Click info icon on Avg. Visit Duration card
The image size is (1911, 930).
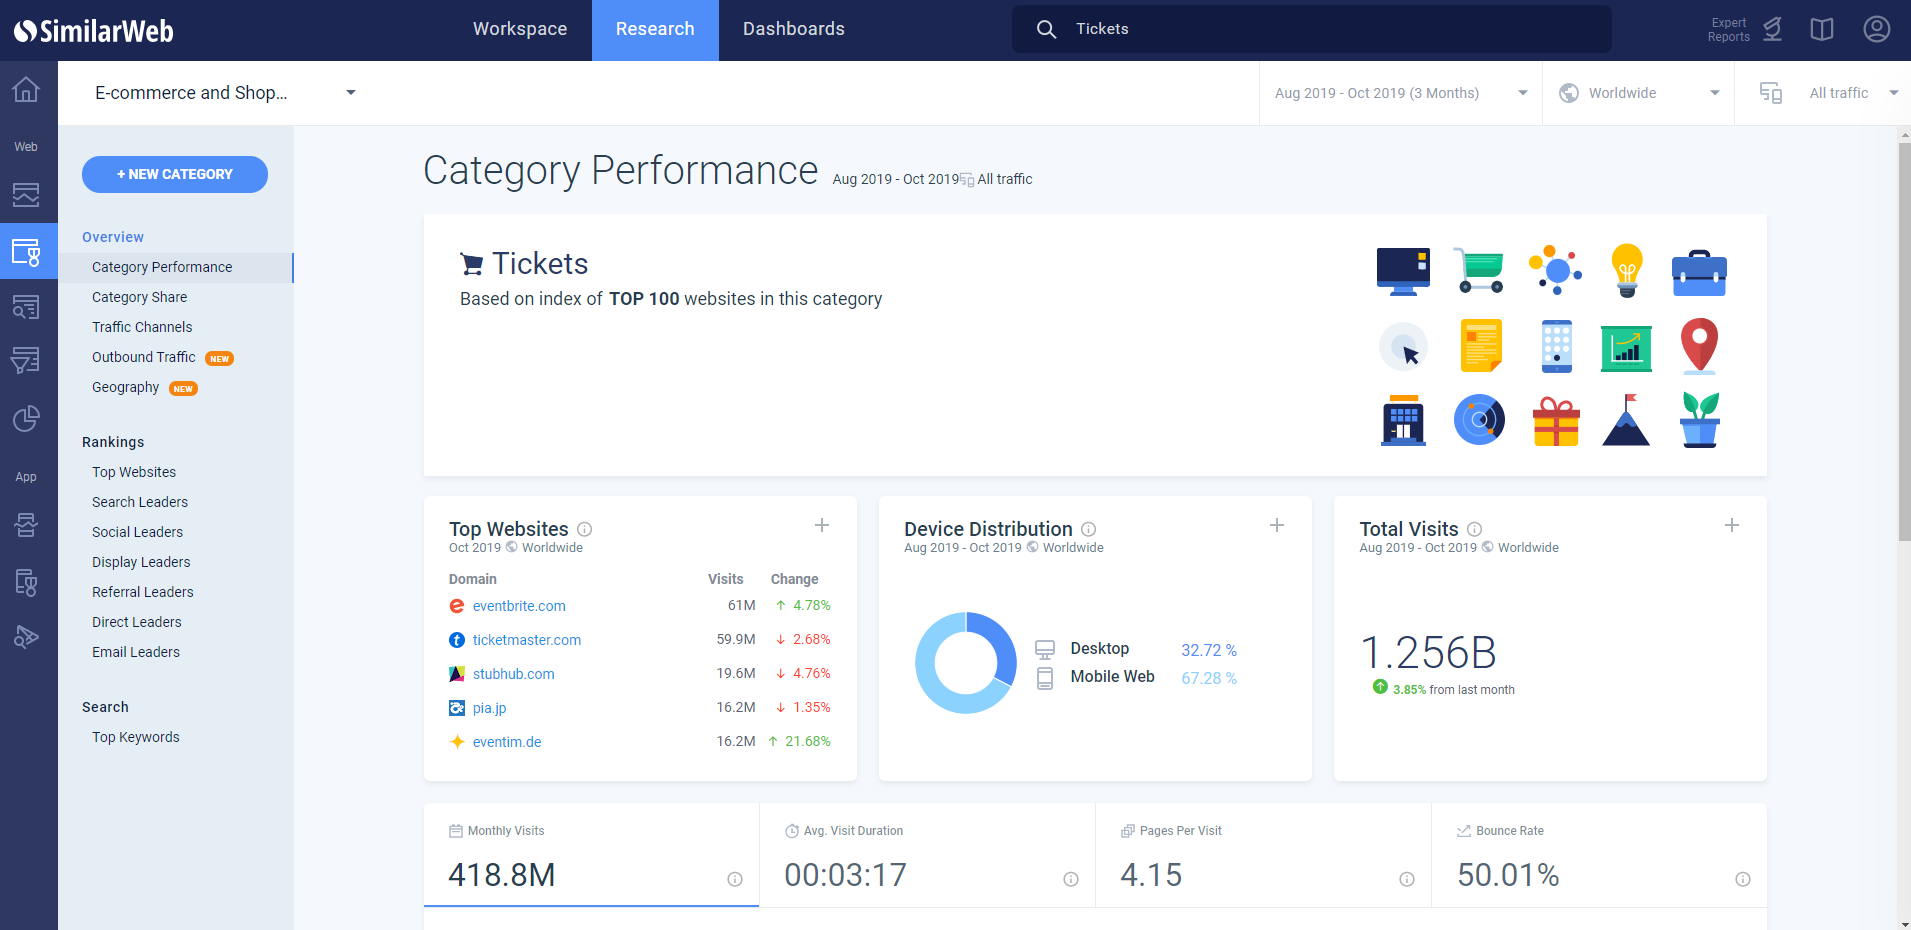click(1071, 879)
